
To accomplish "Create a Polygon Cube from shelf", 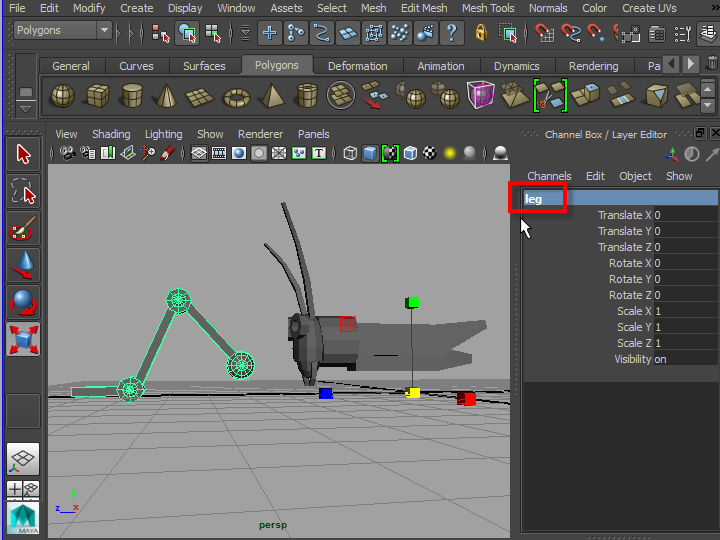I will pyautogui.click(x=98, y=96).
